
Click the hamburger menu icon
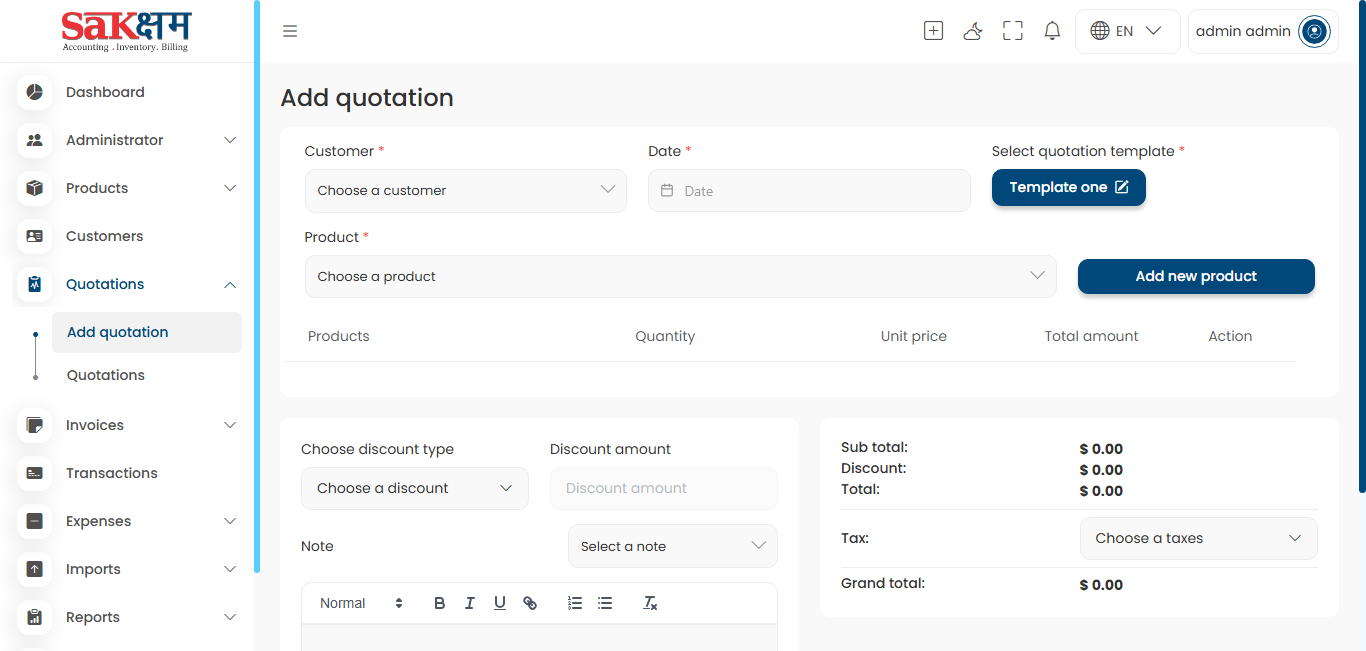click(x=290, y=31)
